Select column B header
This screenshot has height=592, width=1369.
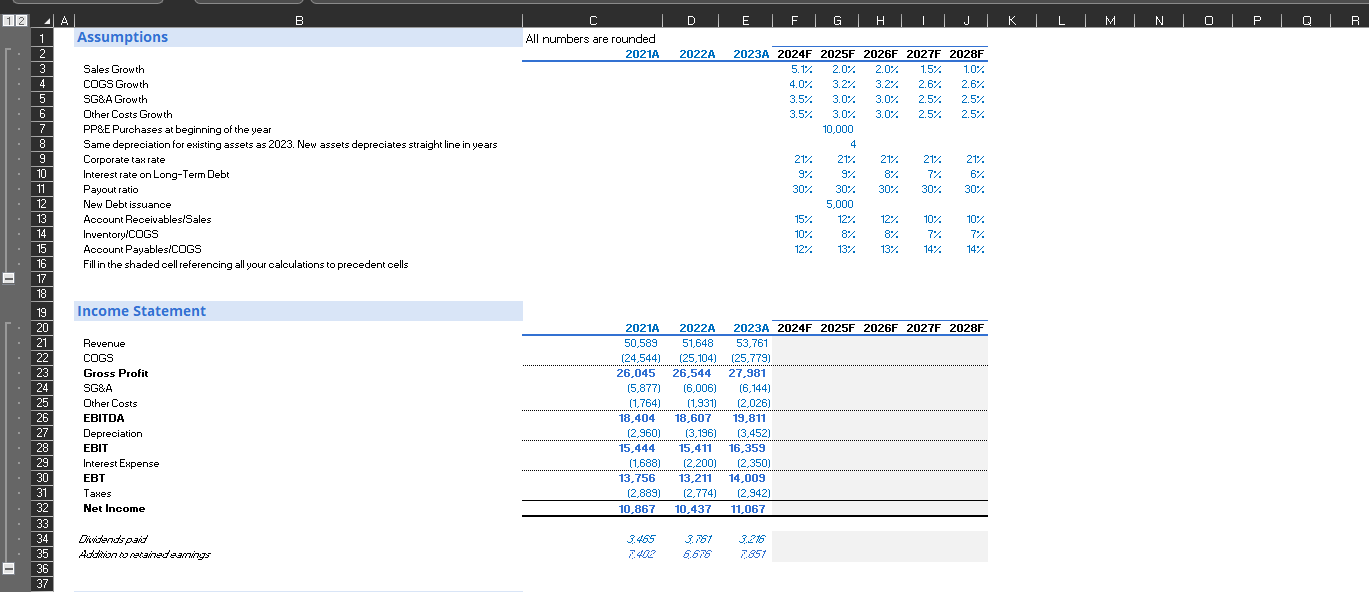point(298,18)
